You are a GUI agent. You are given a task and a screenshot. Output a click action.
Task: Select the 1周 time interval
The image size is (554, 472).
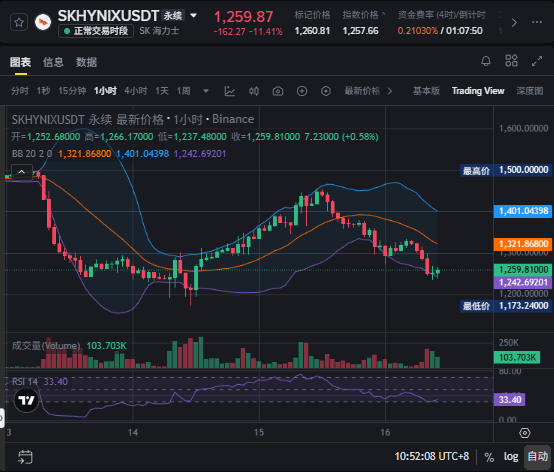click(184, 91)
